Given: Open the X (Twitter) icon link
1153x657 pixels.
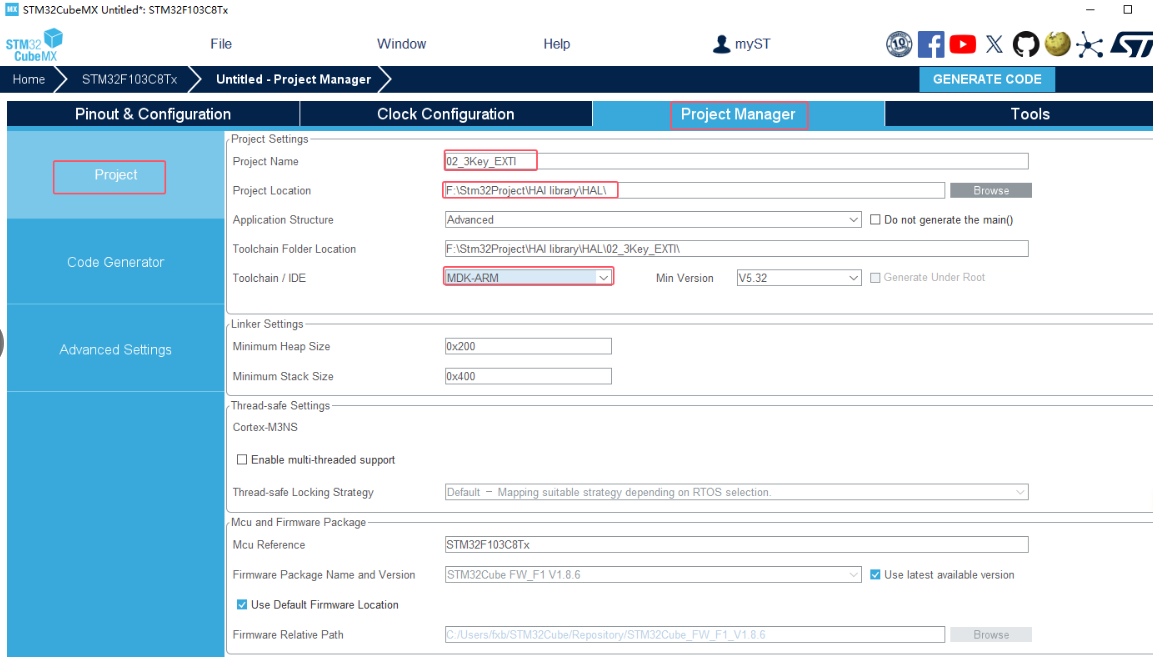Looking at the screenshot, I should tap(994, 44).
